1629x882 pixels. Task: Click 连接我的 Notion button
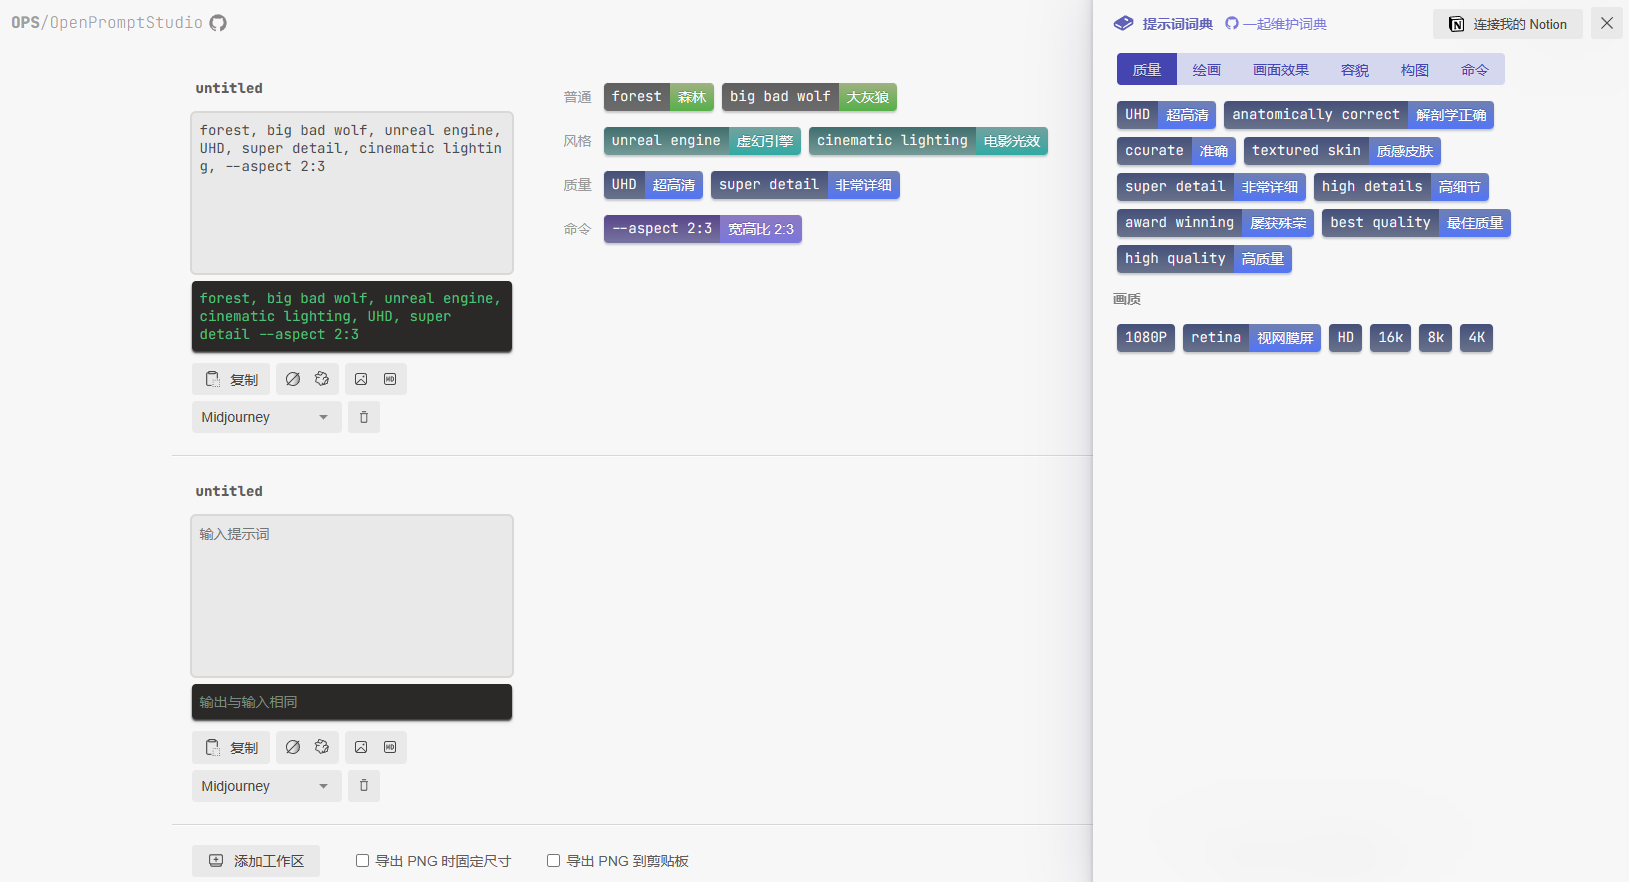[1508, 24]
